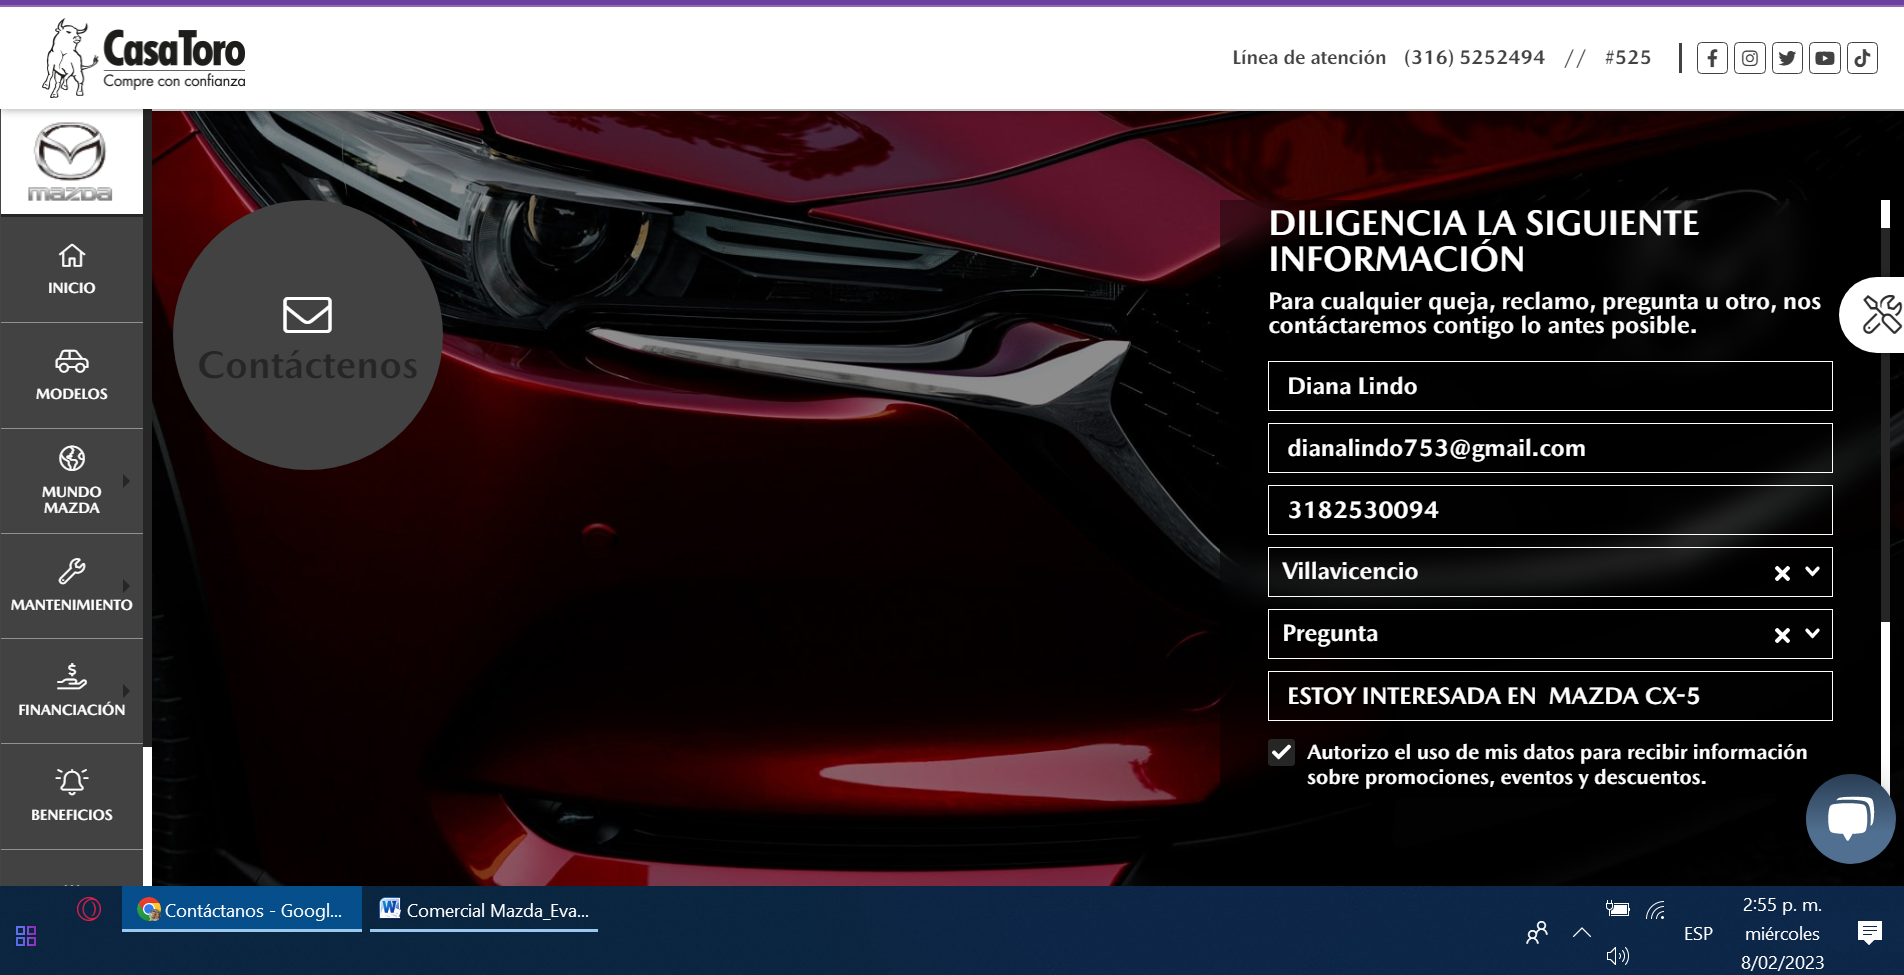Click the CasaToro bull logo
Screen dimensions: 1904x975
pos(143,57)
